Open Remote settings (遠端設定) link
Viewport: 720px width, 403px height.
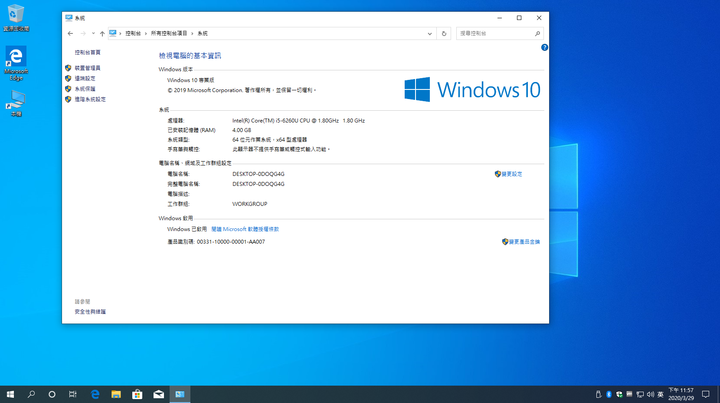point(85,78)
